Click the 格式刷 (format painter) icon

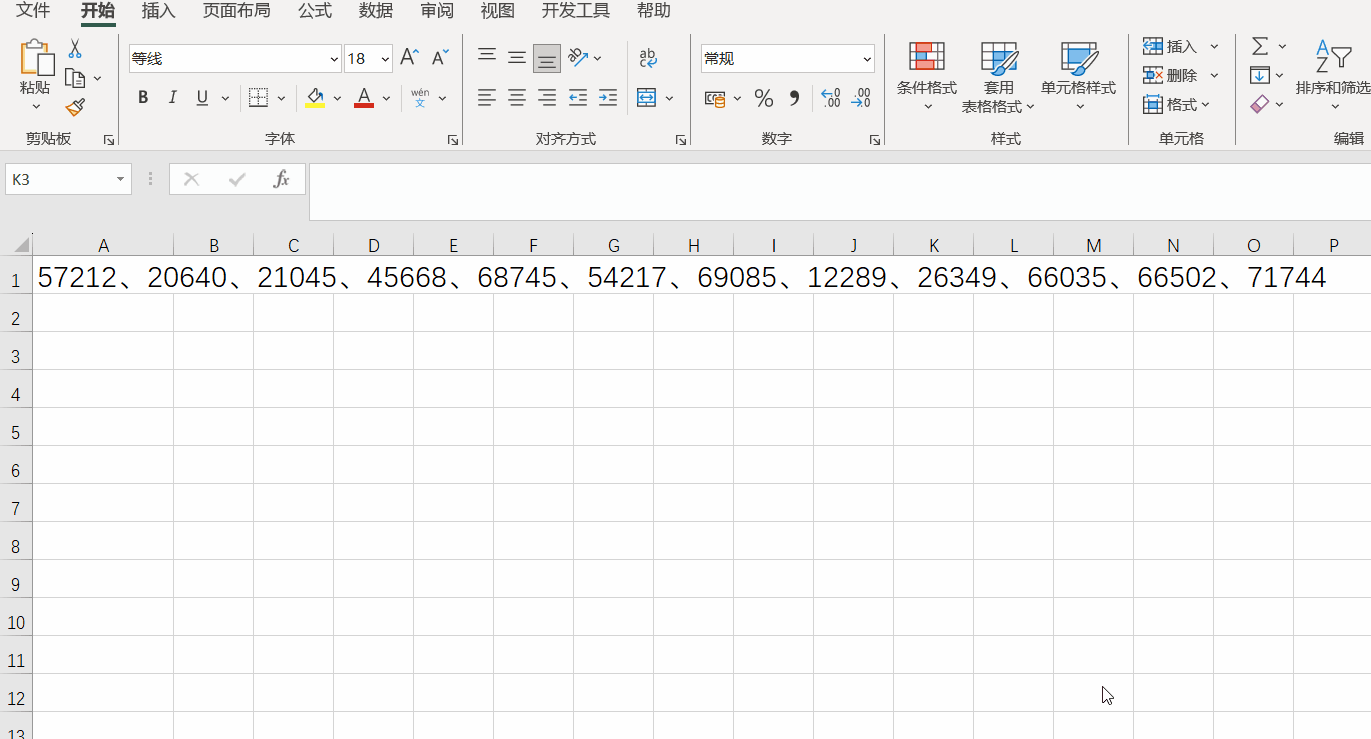pos(73,105)
